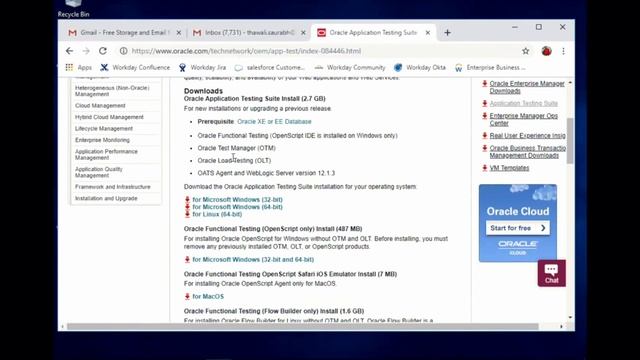This screenshot has height=360, width=640.
Task: Close the Gmail Free Storage tab
Action: click(178, 33)
